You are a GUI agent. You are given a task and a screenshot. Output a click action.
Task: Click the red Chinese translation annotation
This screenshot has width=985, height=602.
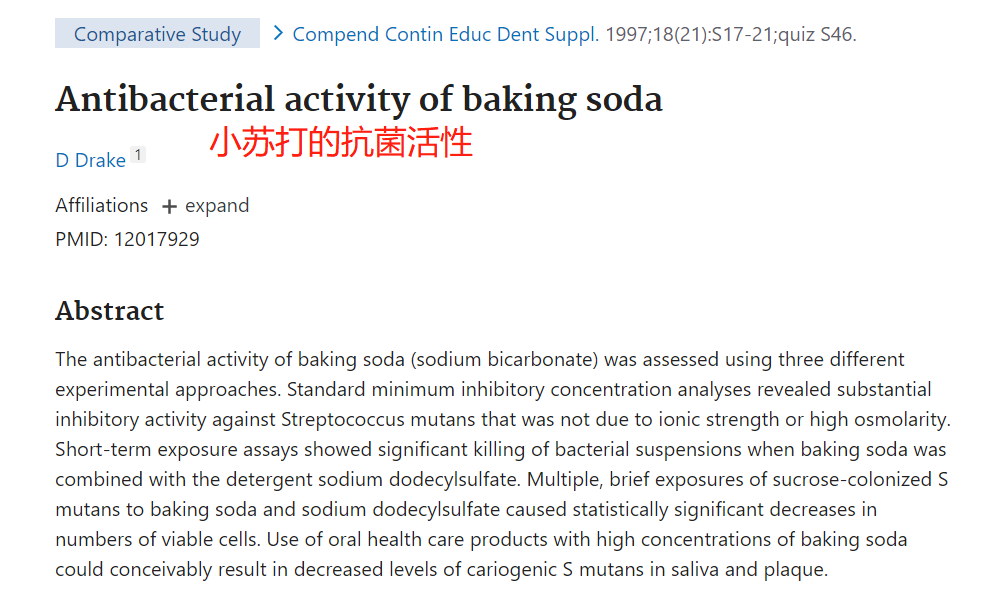340,142
